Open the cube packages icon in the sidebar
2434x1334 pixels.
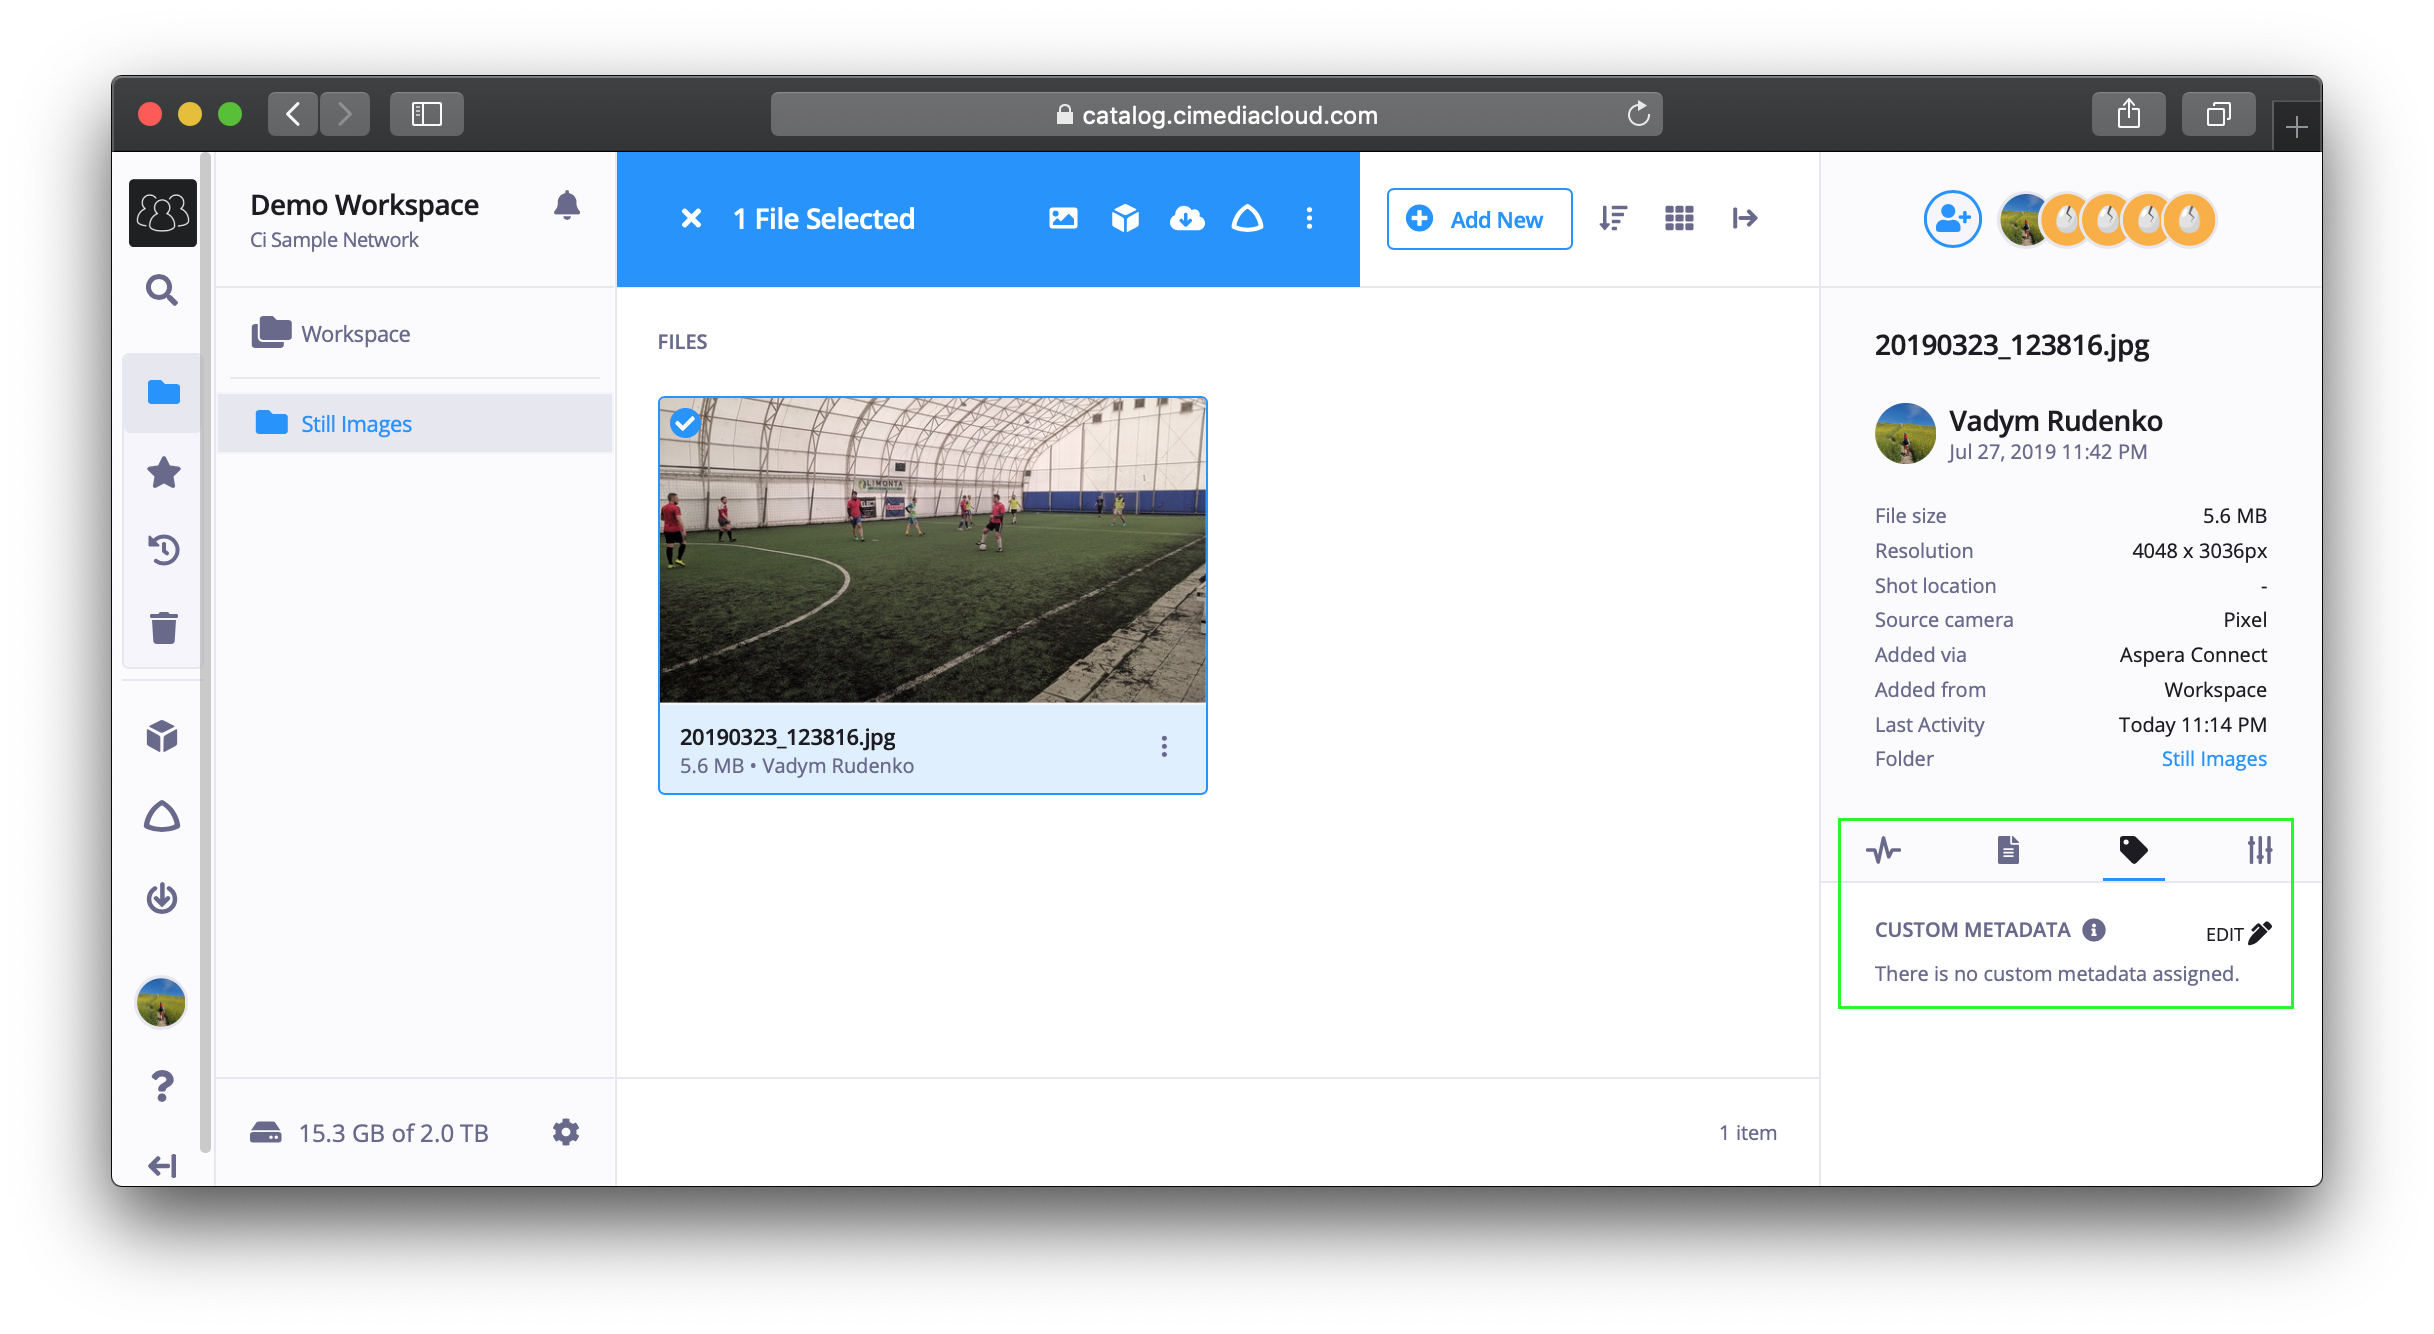pos(162,737)
